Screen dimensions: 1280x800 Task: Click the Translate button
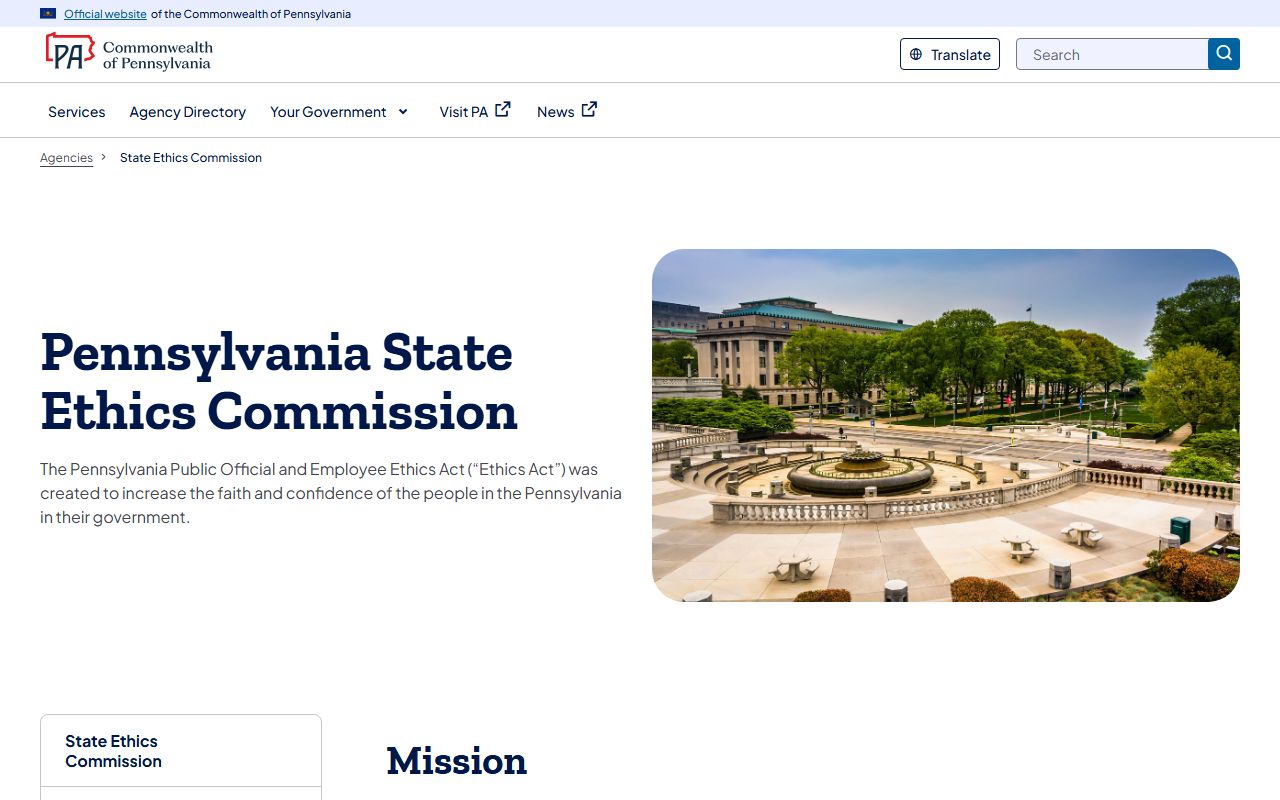[950, 55]
